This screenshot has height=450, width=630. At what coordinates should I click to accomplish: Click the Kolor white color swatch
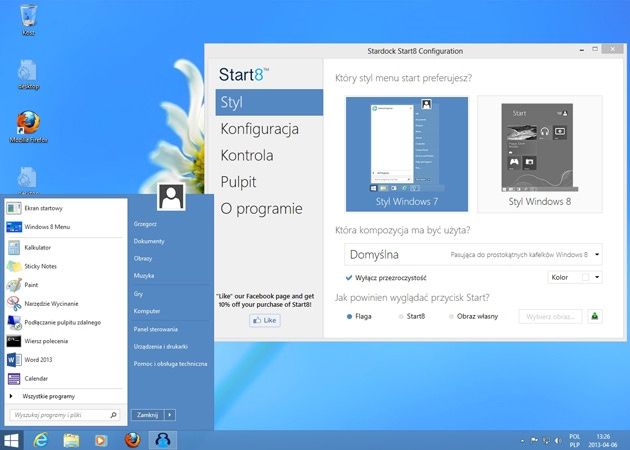[585, 277]
